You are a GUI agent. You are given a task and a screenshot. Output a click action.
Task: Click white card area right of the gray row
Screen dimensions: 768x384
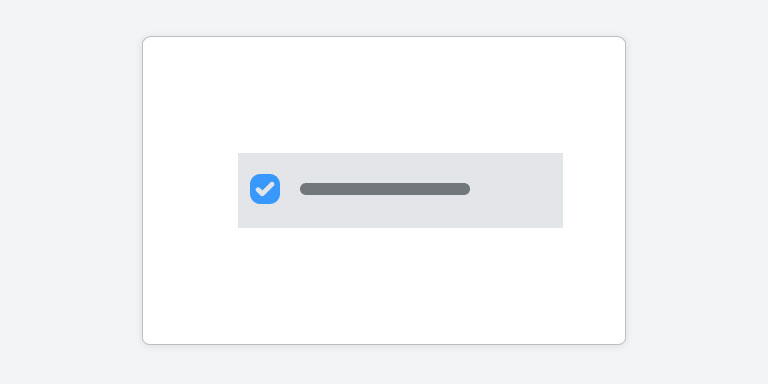tap(594, 191)
